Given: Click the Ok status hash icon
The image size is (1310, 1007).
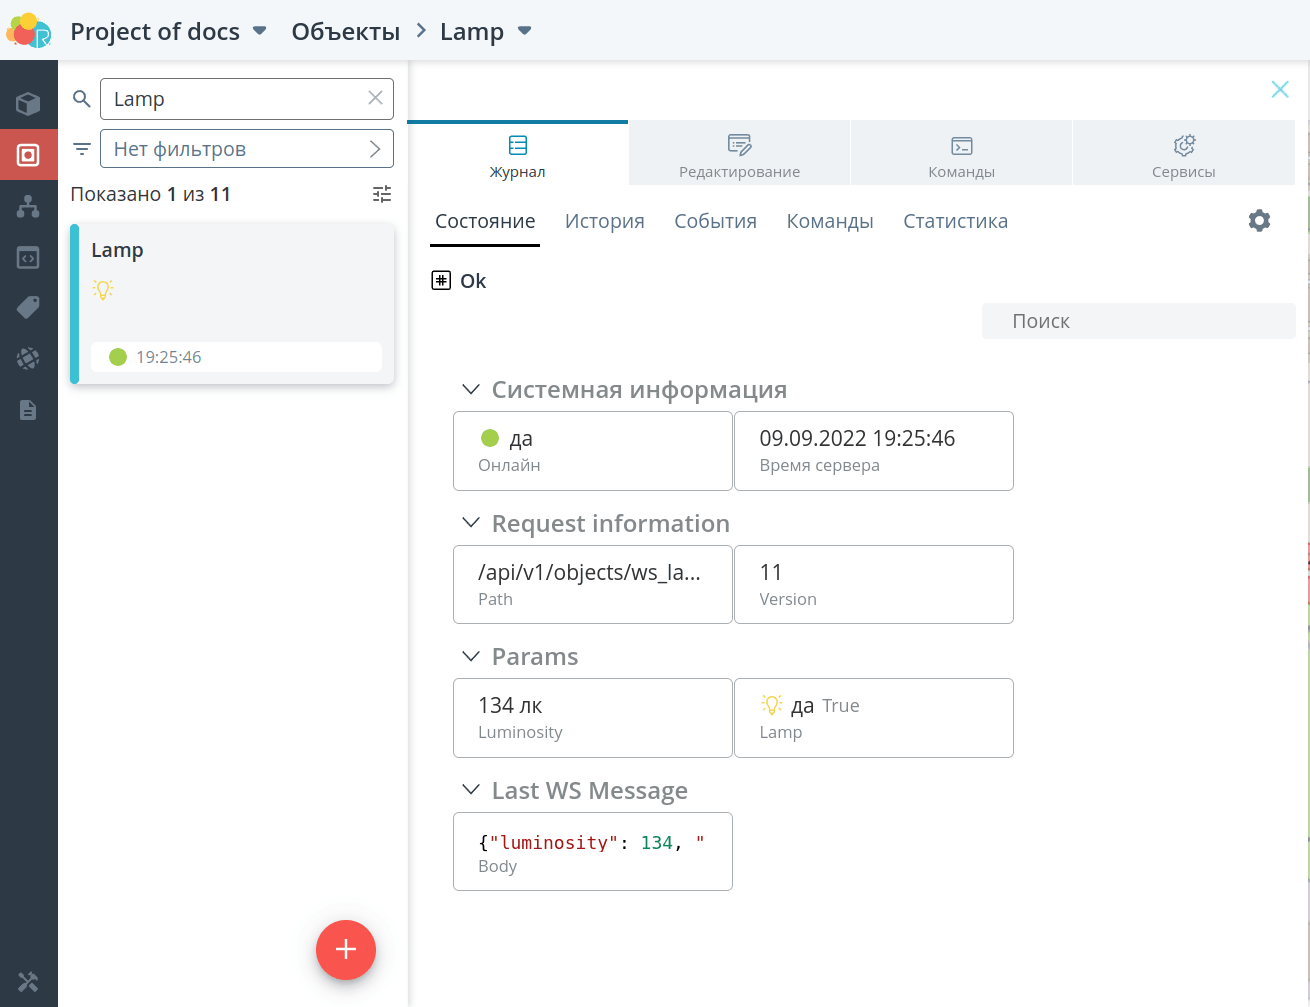Looking at the screenshot, I should coord(441,281).
